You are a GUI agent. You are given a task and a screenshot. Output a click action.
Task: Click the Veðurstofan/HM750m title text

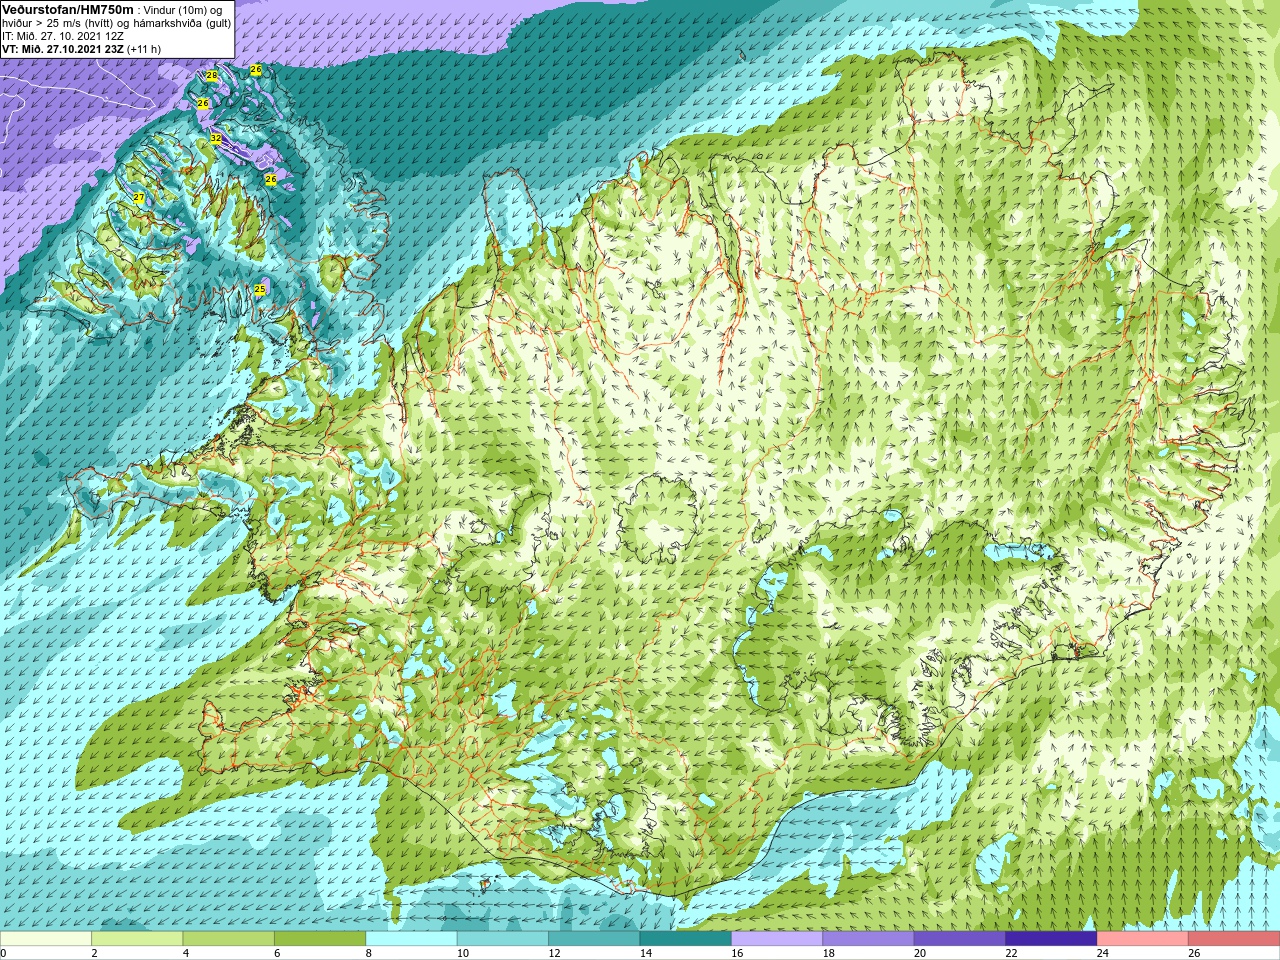click(67, 9)
